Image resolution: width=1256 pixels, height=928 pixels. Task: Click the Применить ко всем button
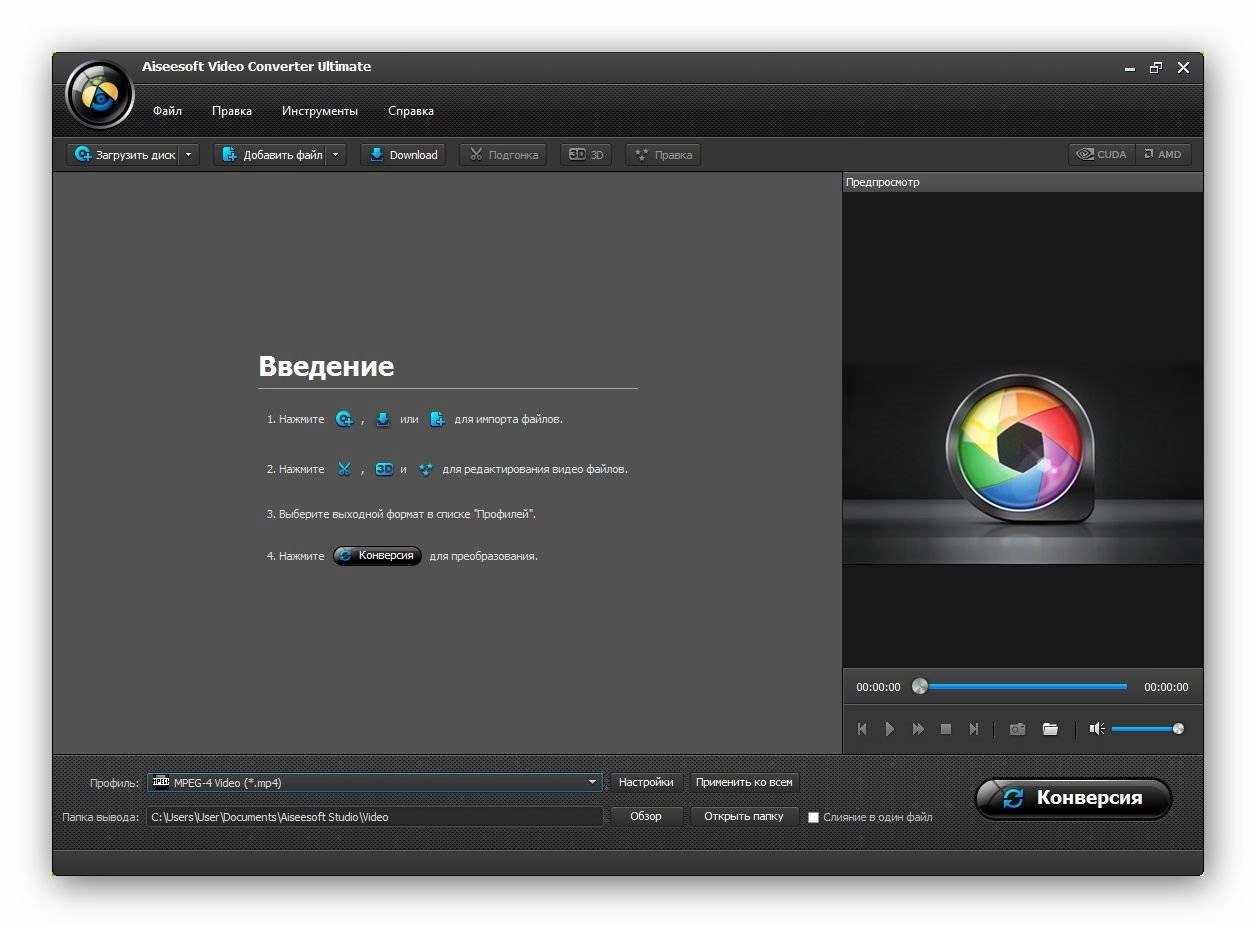tap(744, 782)
